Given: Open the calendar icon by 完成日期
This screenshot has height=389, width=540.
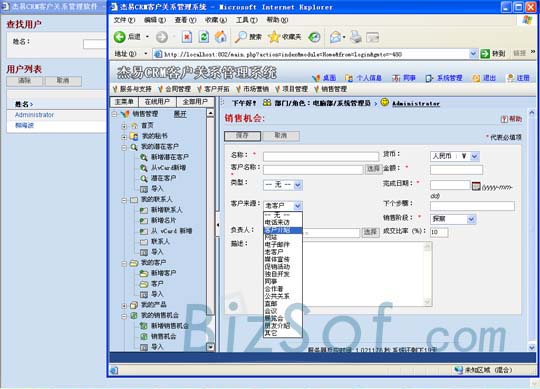Looking at the screenshot, I should pos(476,186).
